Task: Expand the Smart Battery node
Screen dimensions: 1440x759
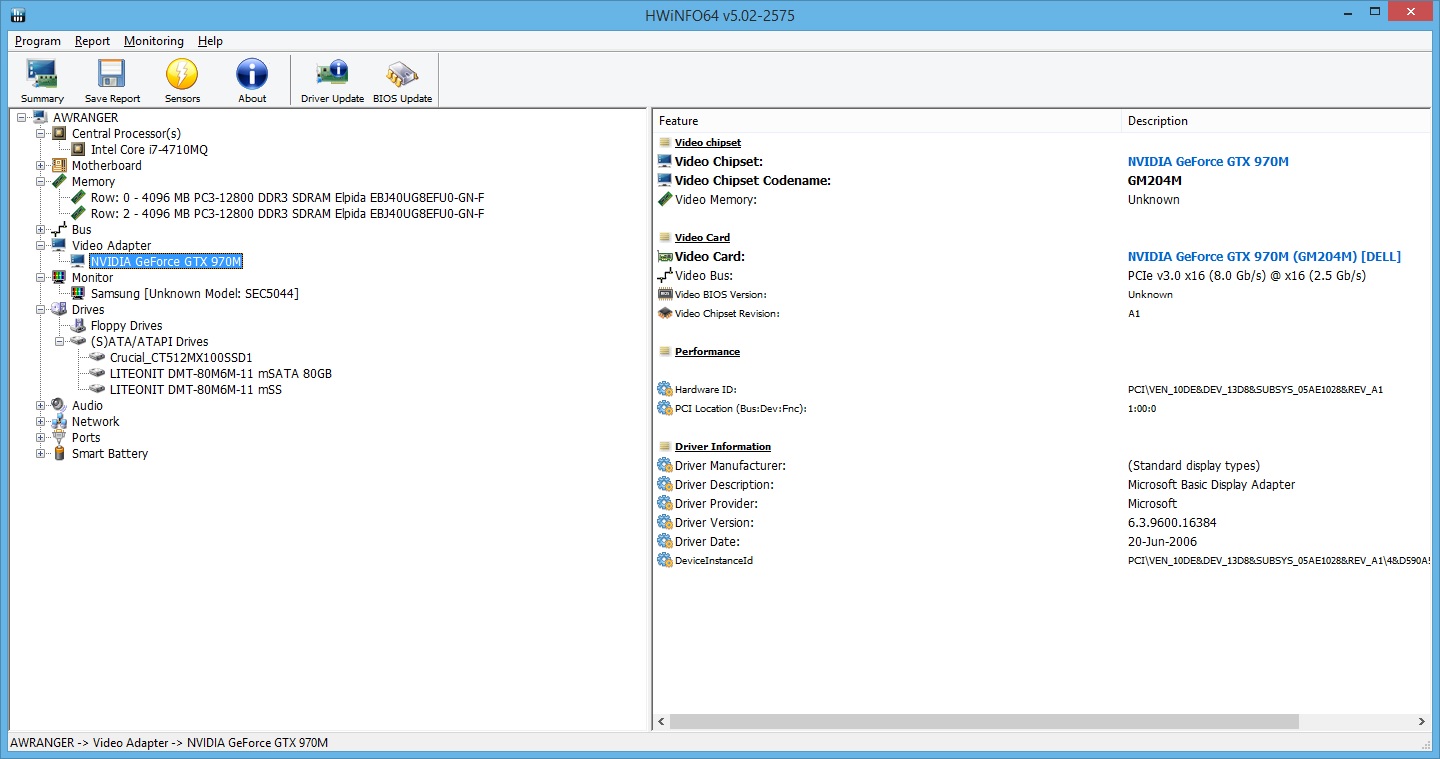Action: [x=41, y=454]
